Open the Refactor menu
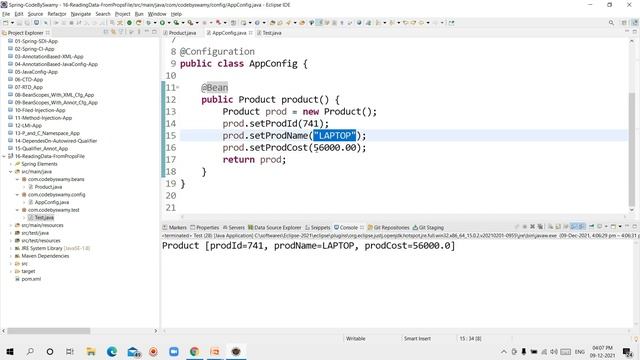 click(x=57, y=14)
